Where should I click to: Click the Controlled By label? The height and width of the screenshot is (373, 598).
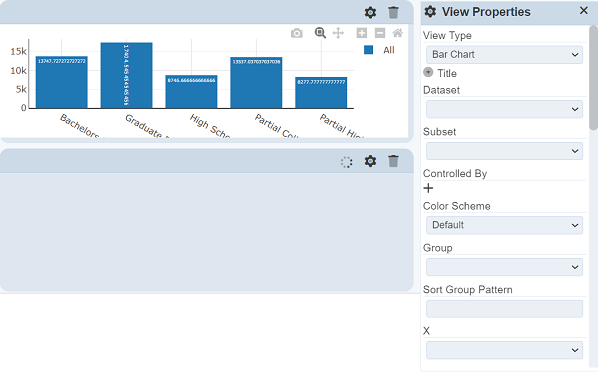point(455,174)
